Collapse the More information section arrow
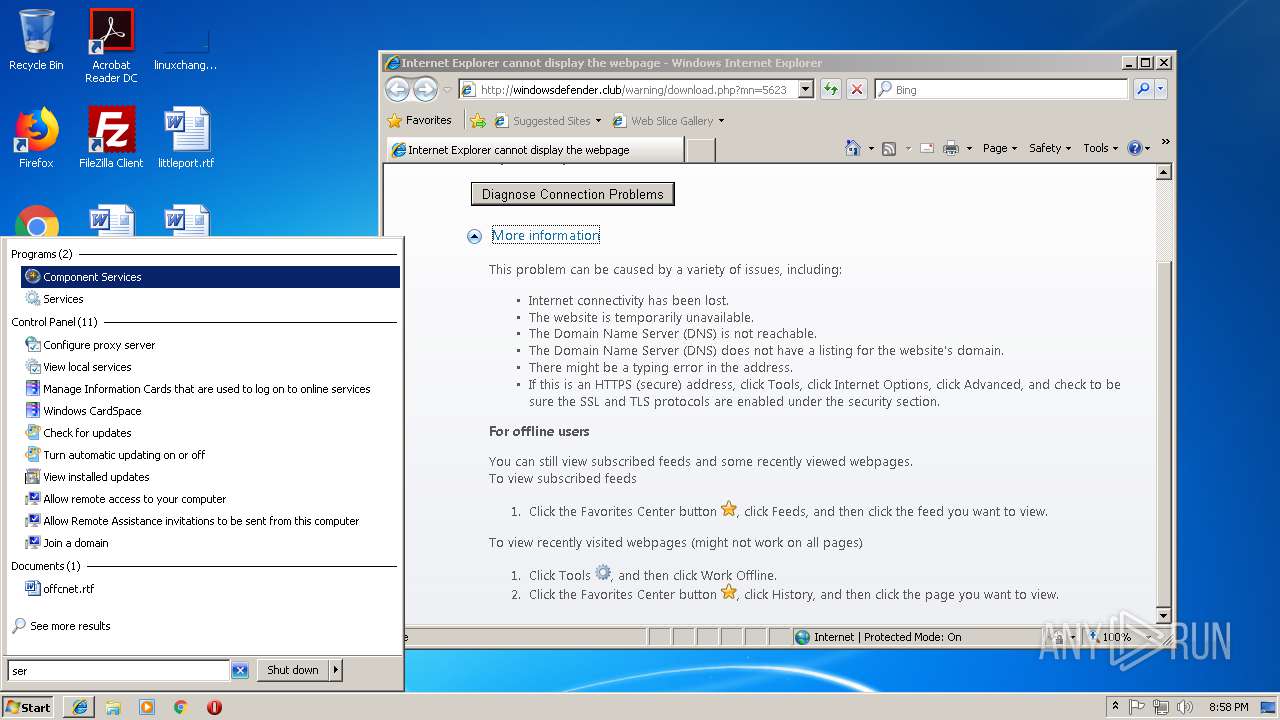 tap(475, 236)
